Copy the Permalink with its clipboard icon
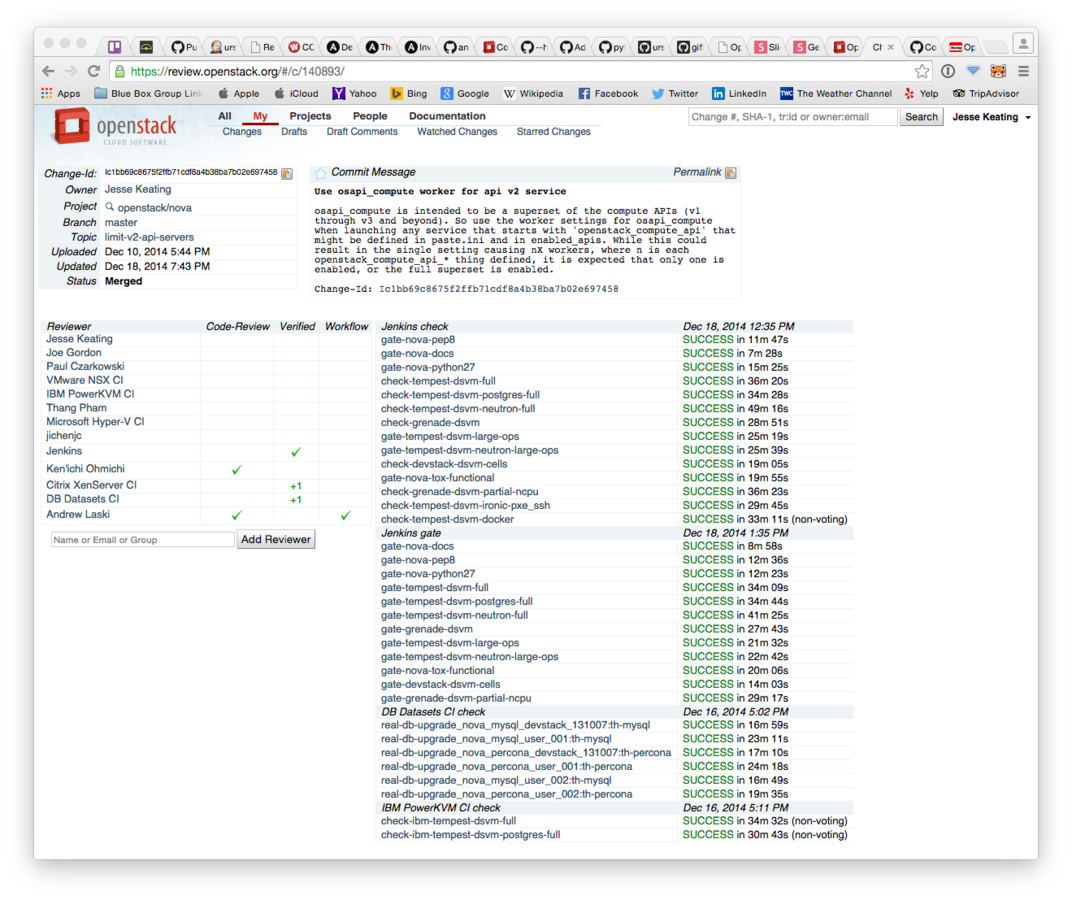Screen dimensions: 1072x900 pyautogui.click(x=731, y=173)
